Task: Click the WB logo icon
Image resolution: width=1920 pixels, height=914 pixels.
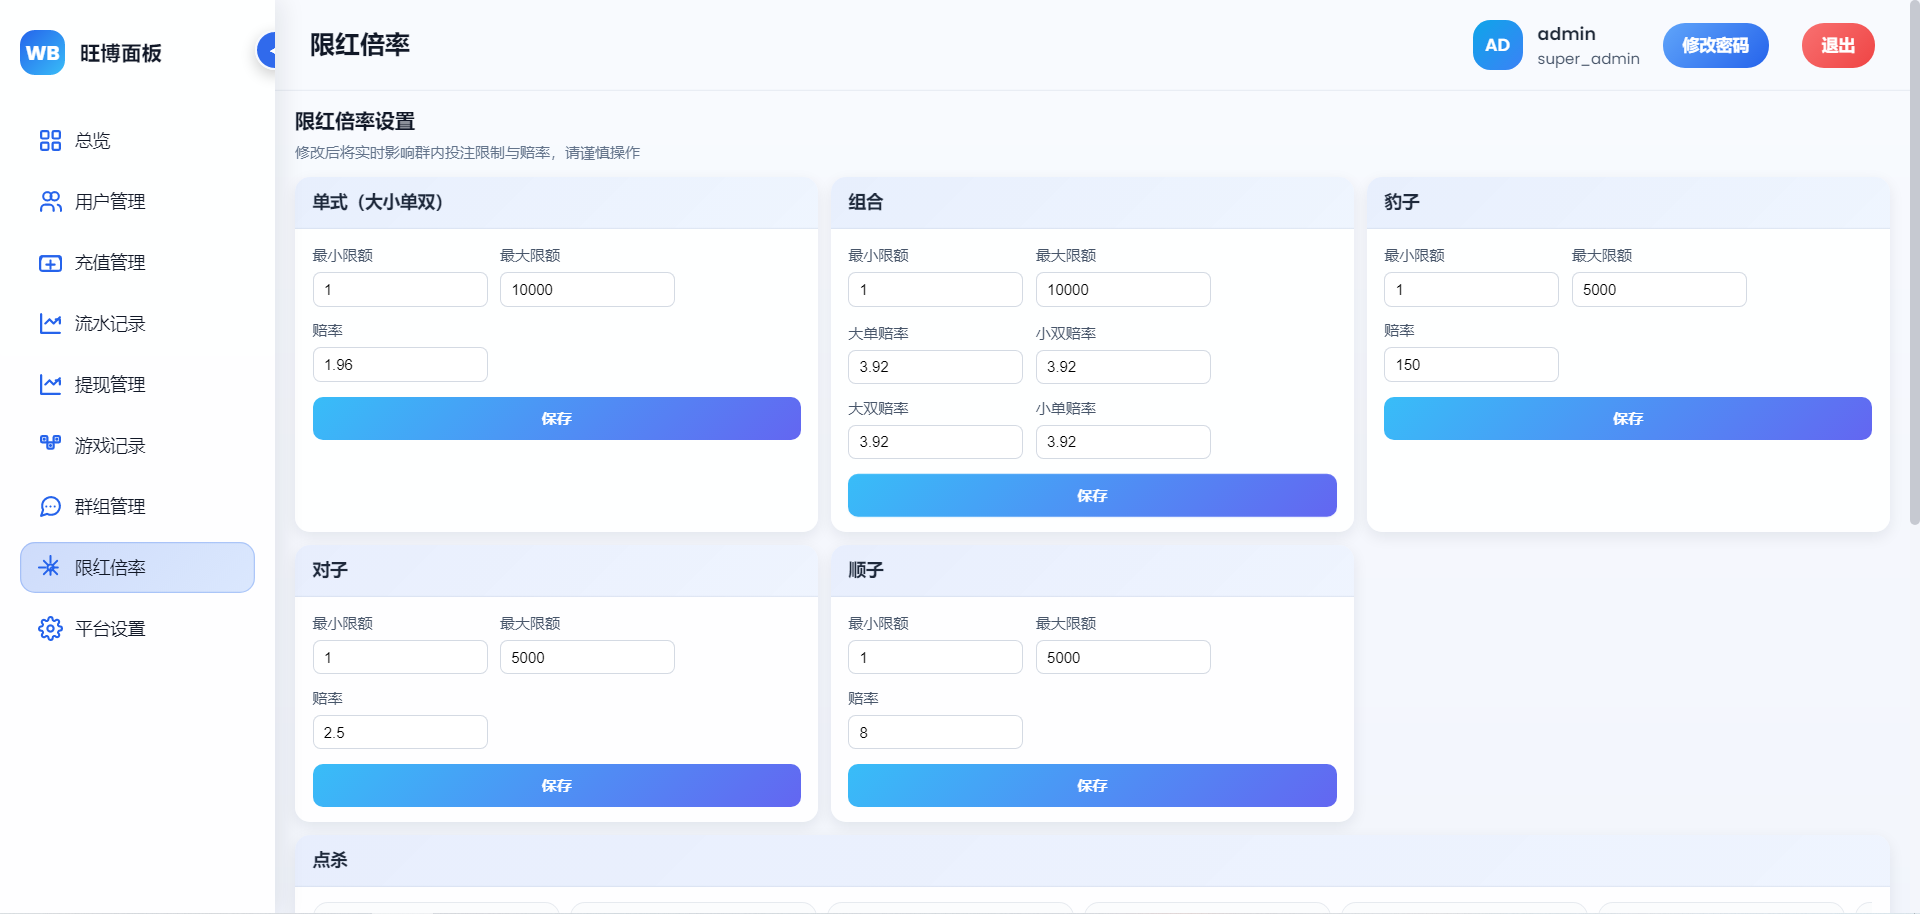Action: [x=42, y=53]
